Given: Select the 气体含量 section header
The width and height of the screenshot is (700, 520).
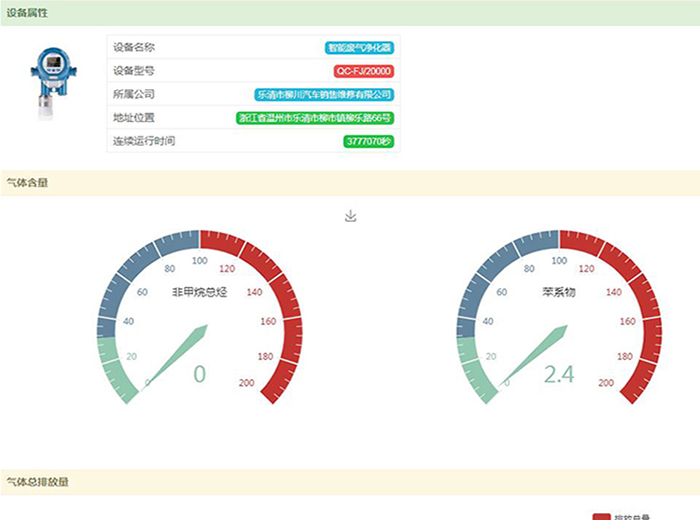Looking at the screenshot, I should pos(28,183).
